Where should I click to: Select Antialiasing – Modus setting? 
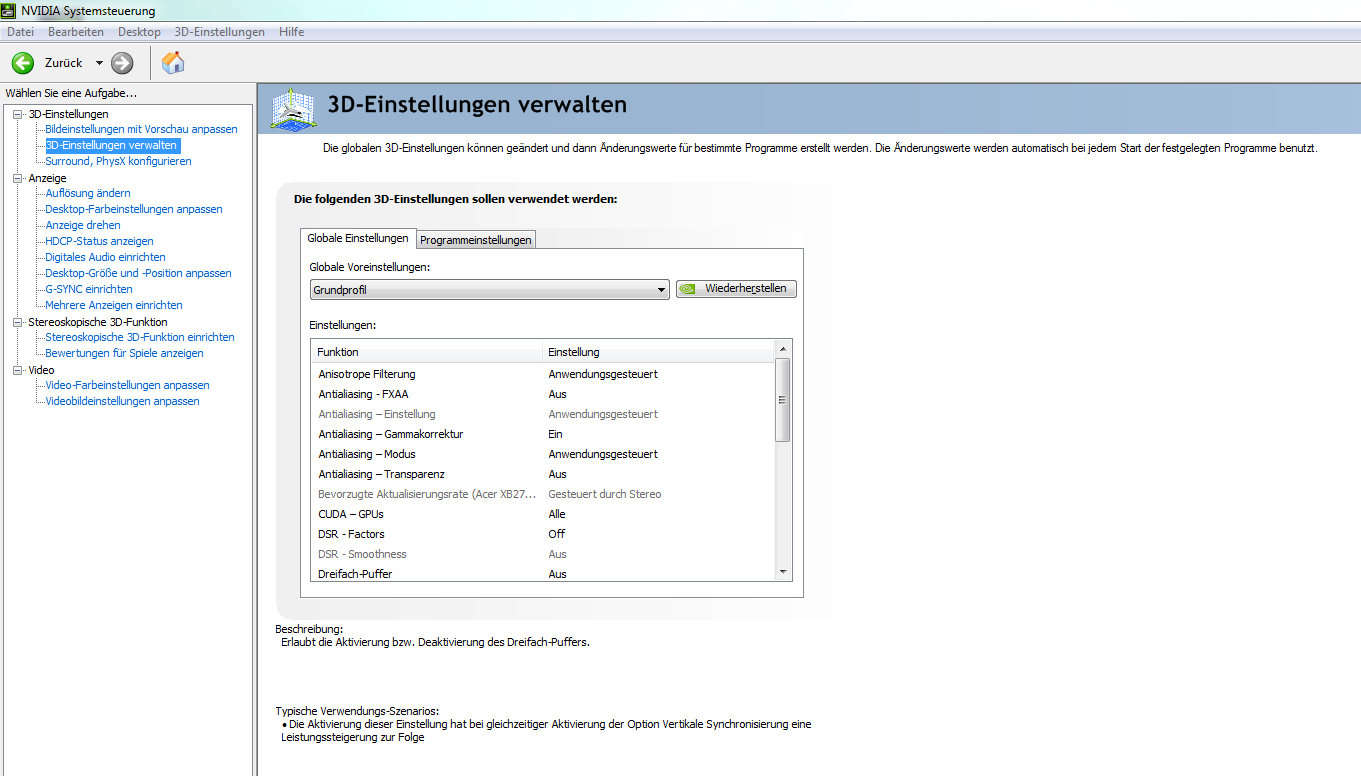point(543,454)
